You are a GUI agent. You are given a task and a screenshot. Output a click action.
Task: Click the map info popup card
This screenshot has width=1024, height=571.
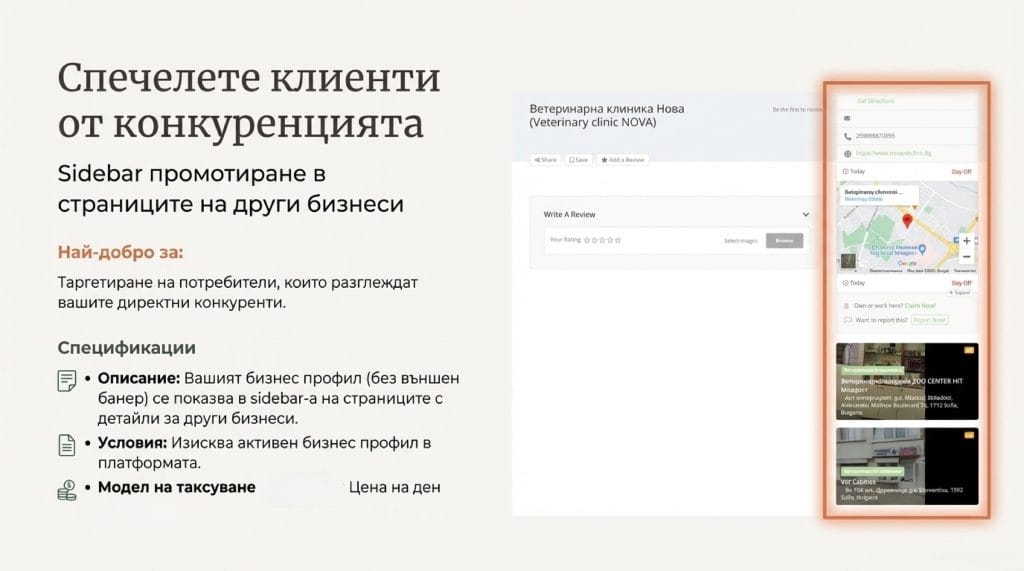point(879,195)
